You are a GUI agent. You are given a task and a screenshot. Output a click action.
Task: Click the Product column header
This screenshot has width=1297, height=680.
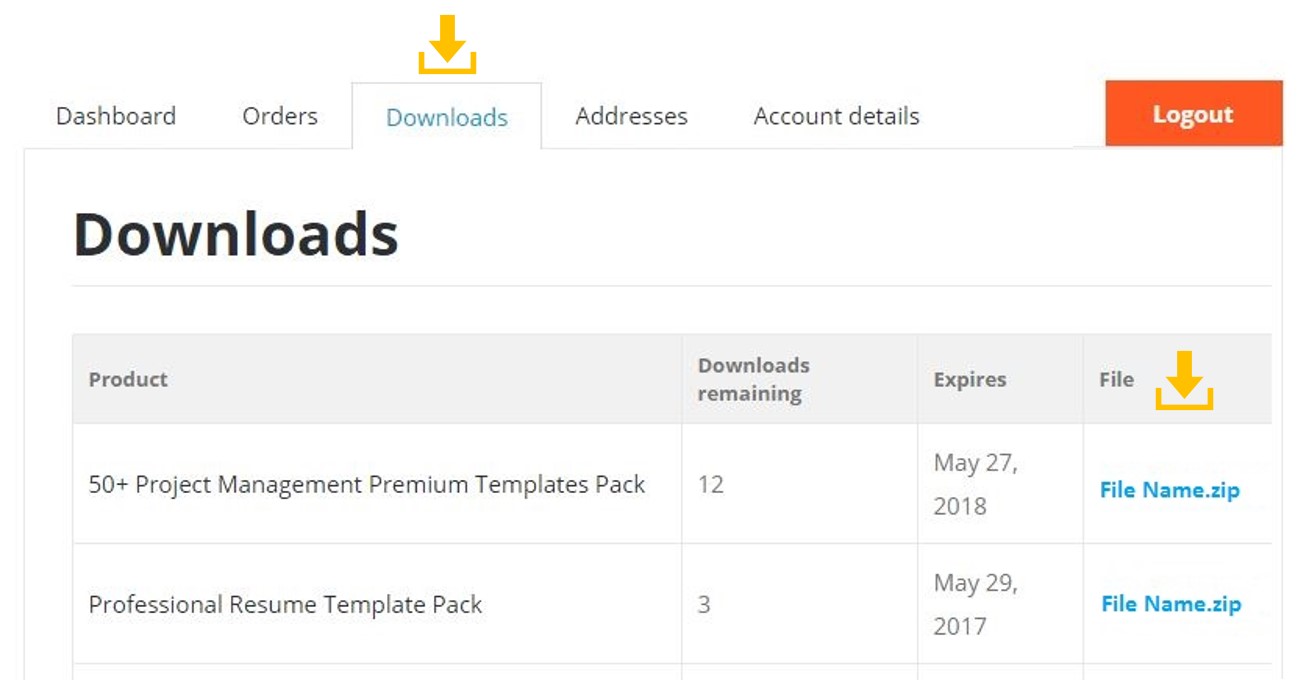[129, 379]
